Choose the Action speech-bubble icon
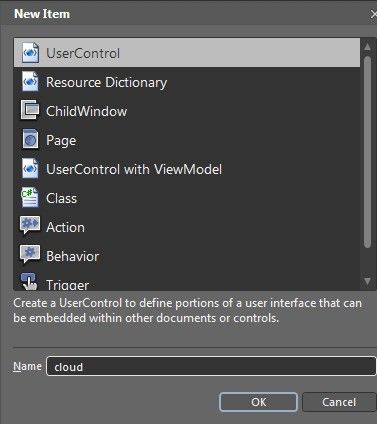 (x=30, y=225)
